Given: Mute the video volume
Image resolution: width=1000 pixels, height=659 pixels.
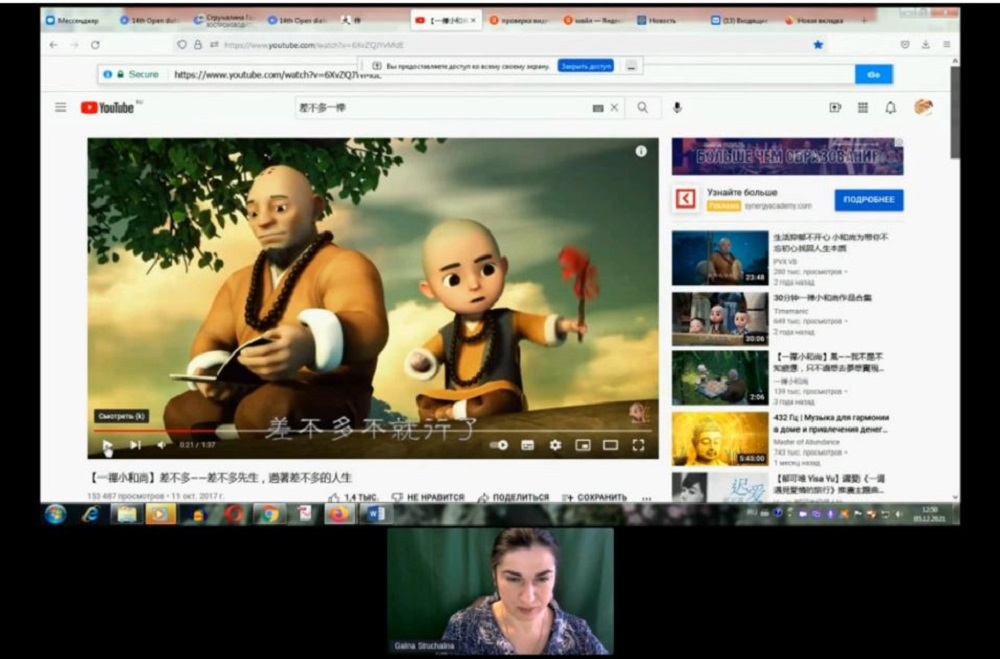Looking at the screenshot, I should [x=161, y=445].
